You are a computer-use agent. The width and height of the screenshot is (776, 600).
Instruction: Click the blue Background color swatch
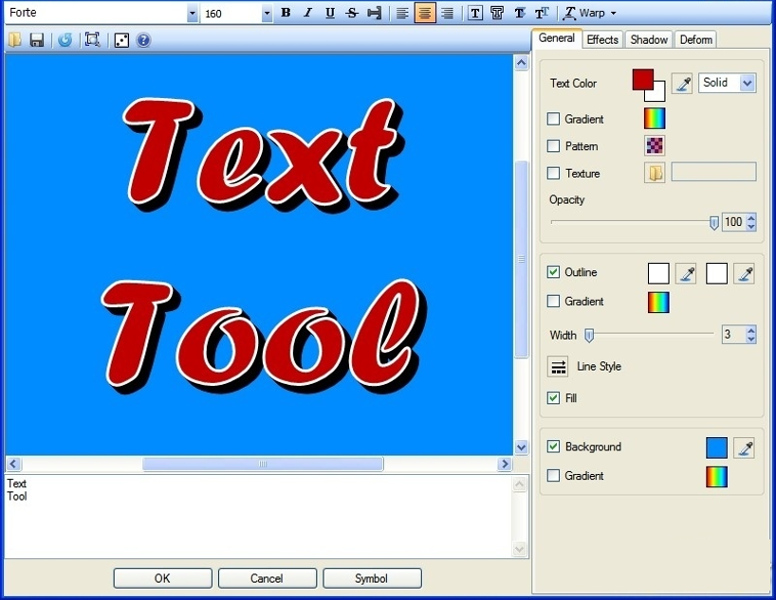(x=717, y=448)
